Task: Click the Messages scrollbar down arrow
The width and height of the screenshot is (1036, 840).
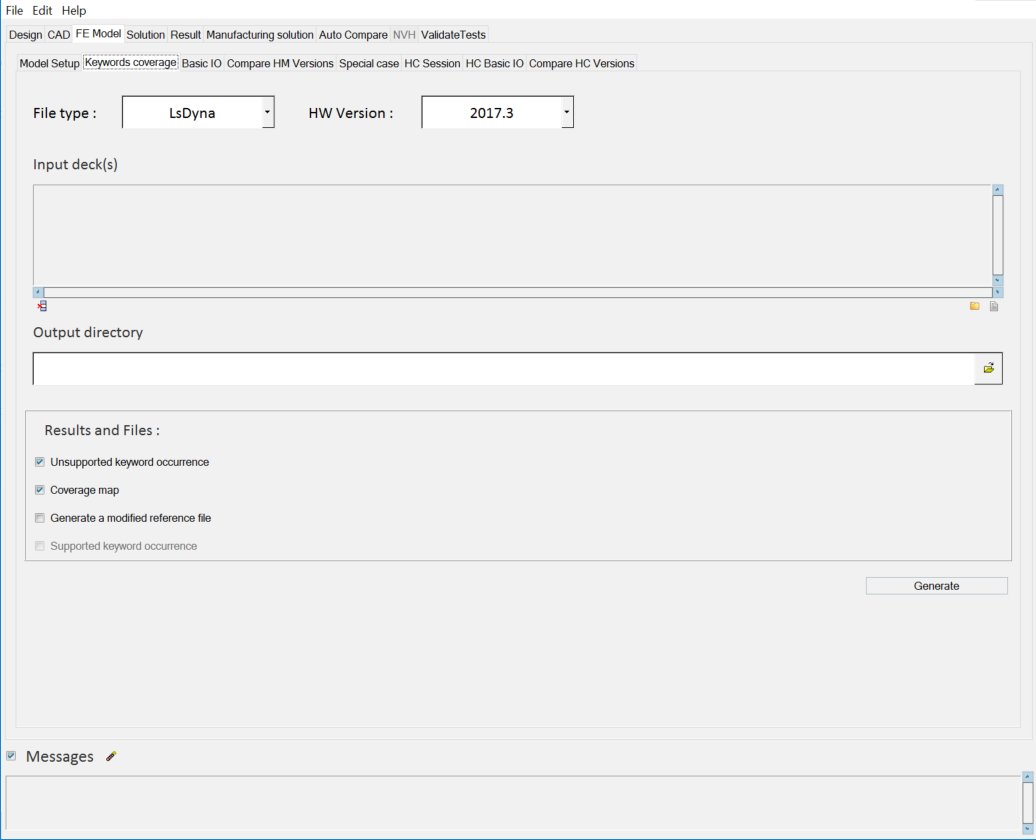Action: [1027, 829]
